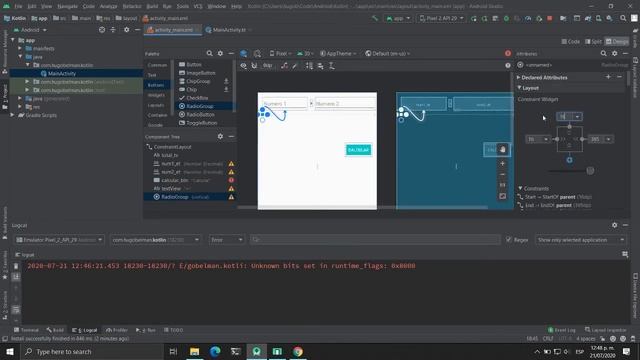Select the pan hand tool on canvas

pos(503,149)
